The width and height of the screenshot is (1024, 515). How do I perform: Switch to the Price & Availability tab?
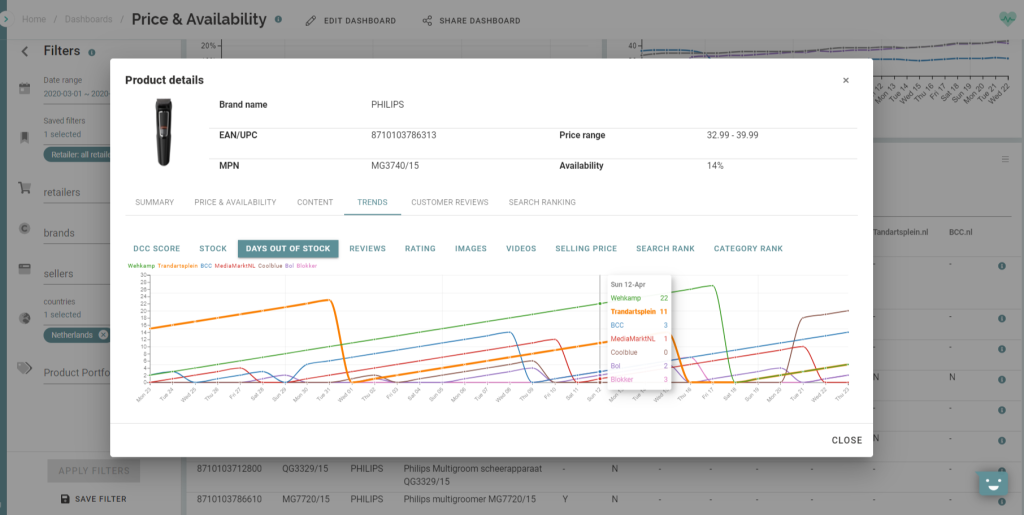tap(235, 202)
